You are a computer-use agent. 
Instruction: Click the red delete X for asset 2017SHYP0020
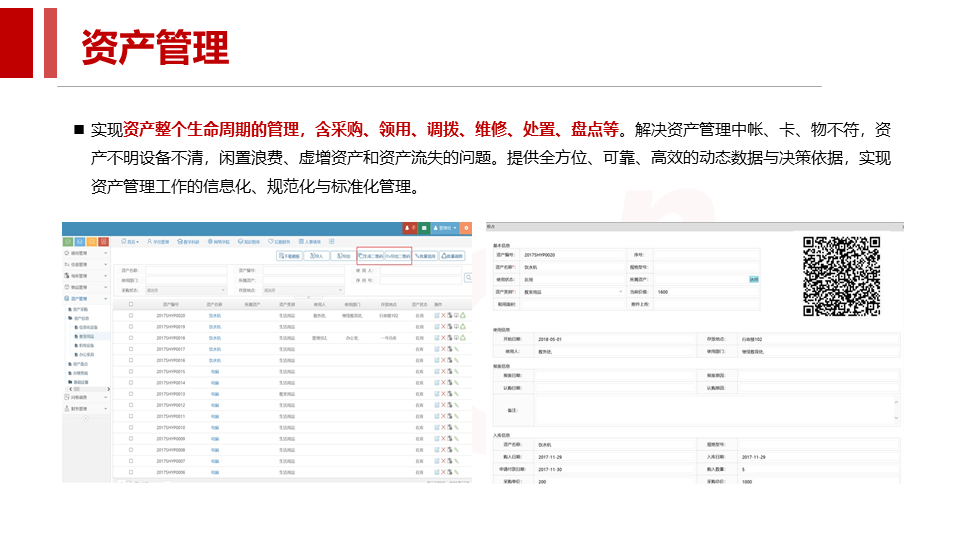(443, 315)
